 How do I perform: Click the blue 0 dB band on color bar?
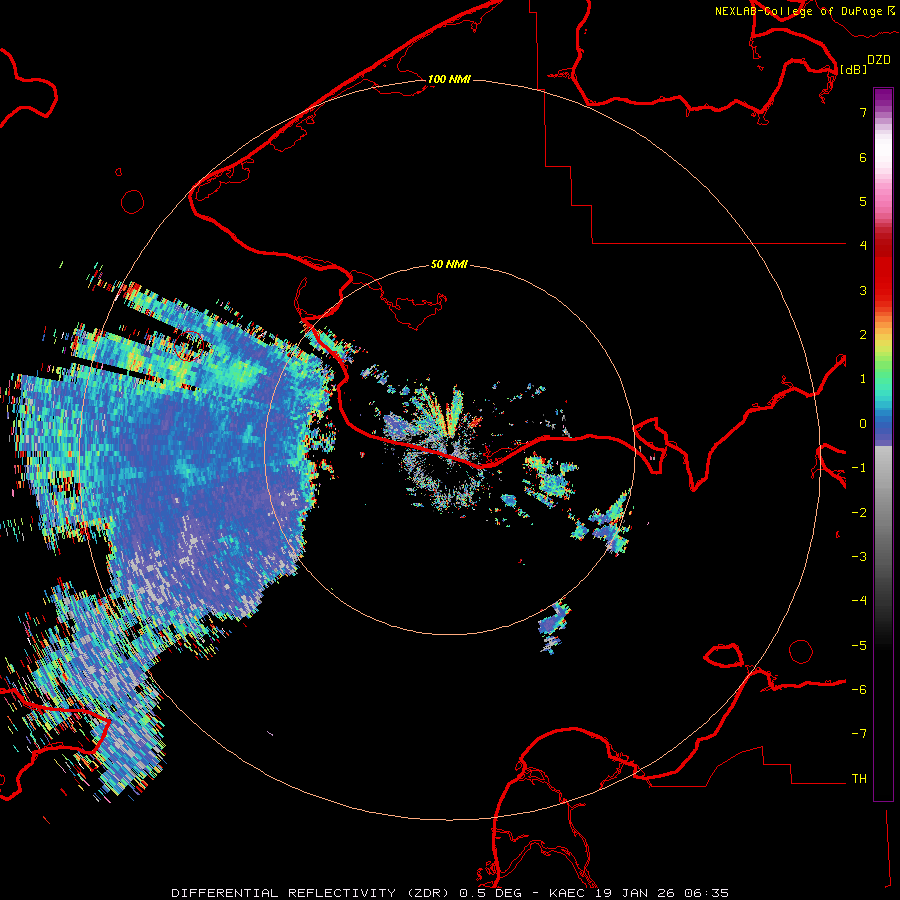point(883,425)
